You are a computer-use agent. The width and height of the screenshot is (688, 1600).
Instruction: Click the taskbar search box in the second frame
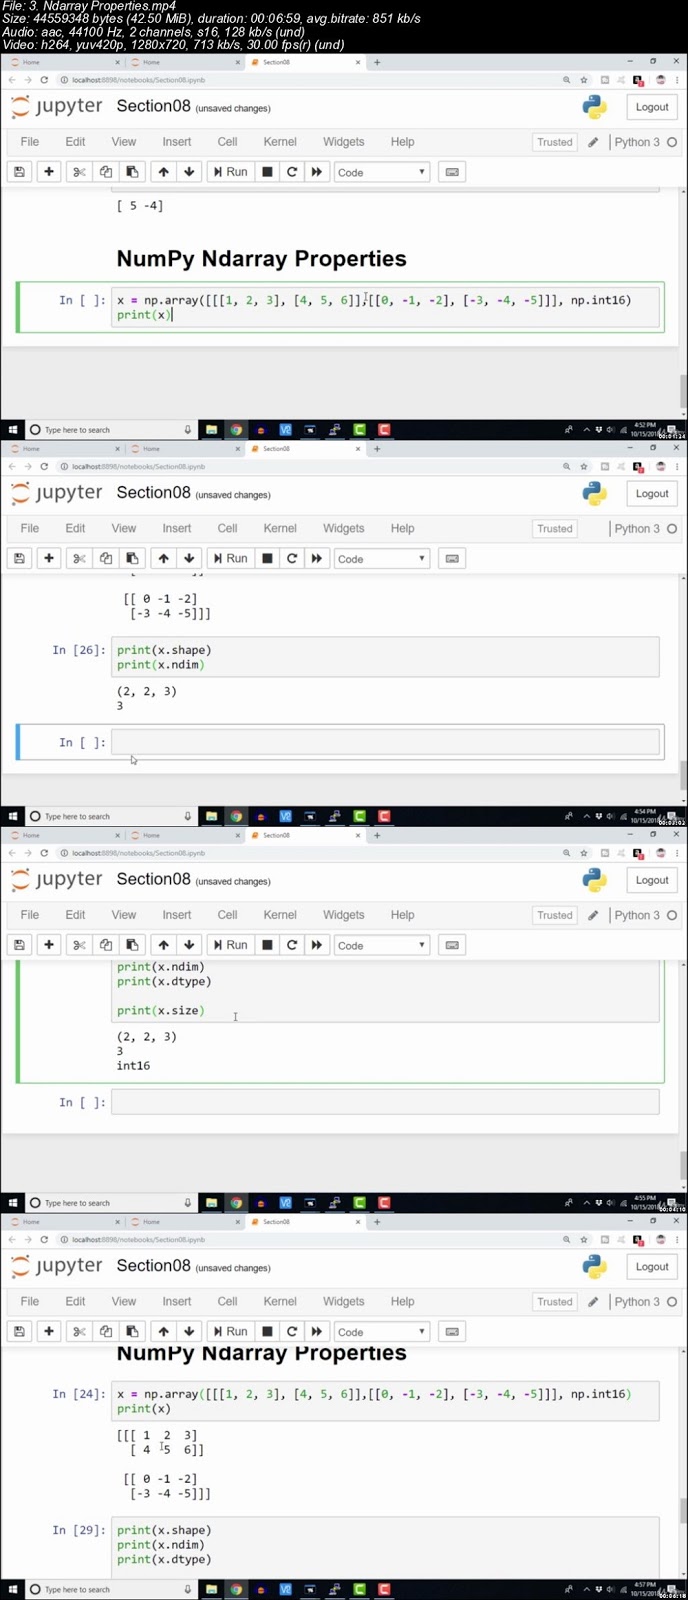pos(110,816)
